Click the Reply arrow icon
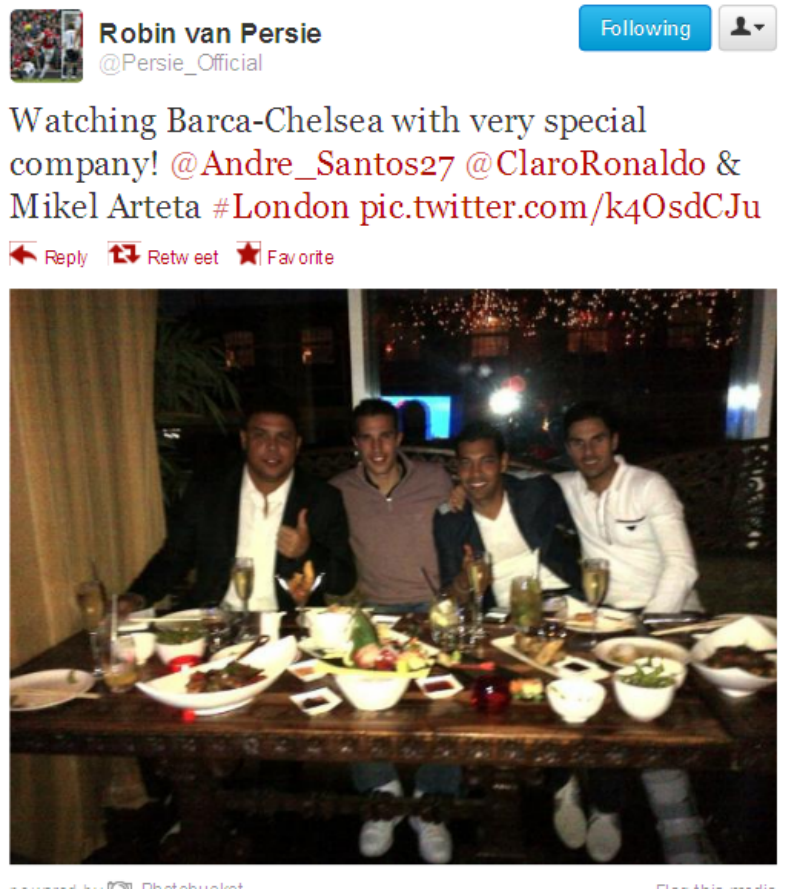The image size is (800, 889). point(23,254)
